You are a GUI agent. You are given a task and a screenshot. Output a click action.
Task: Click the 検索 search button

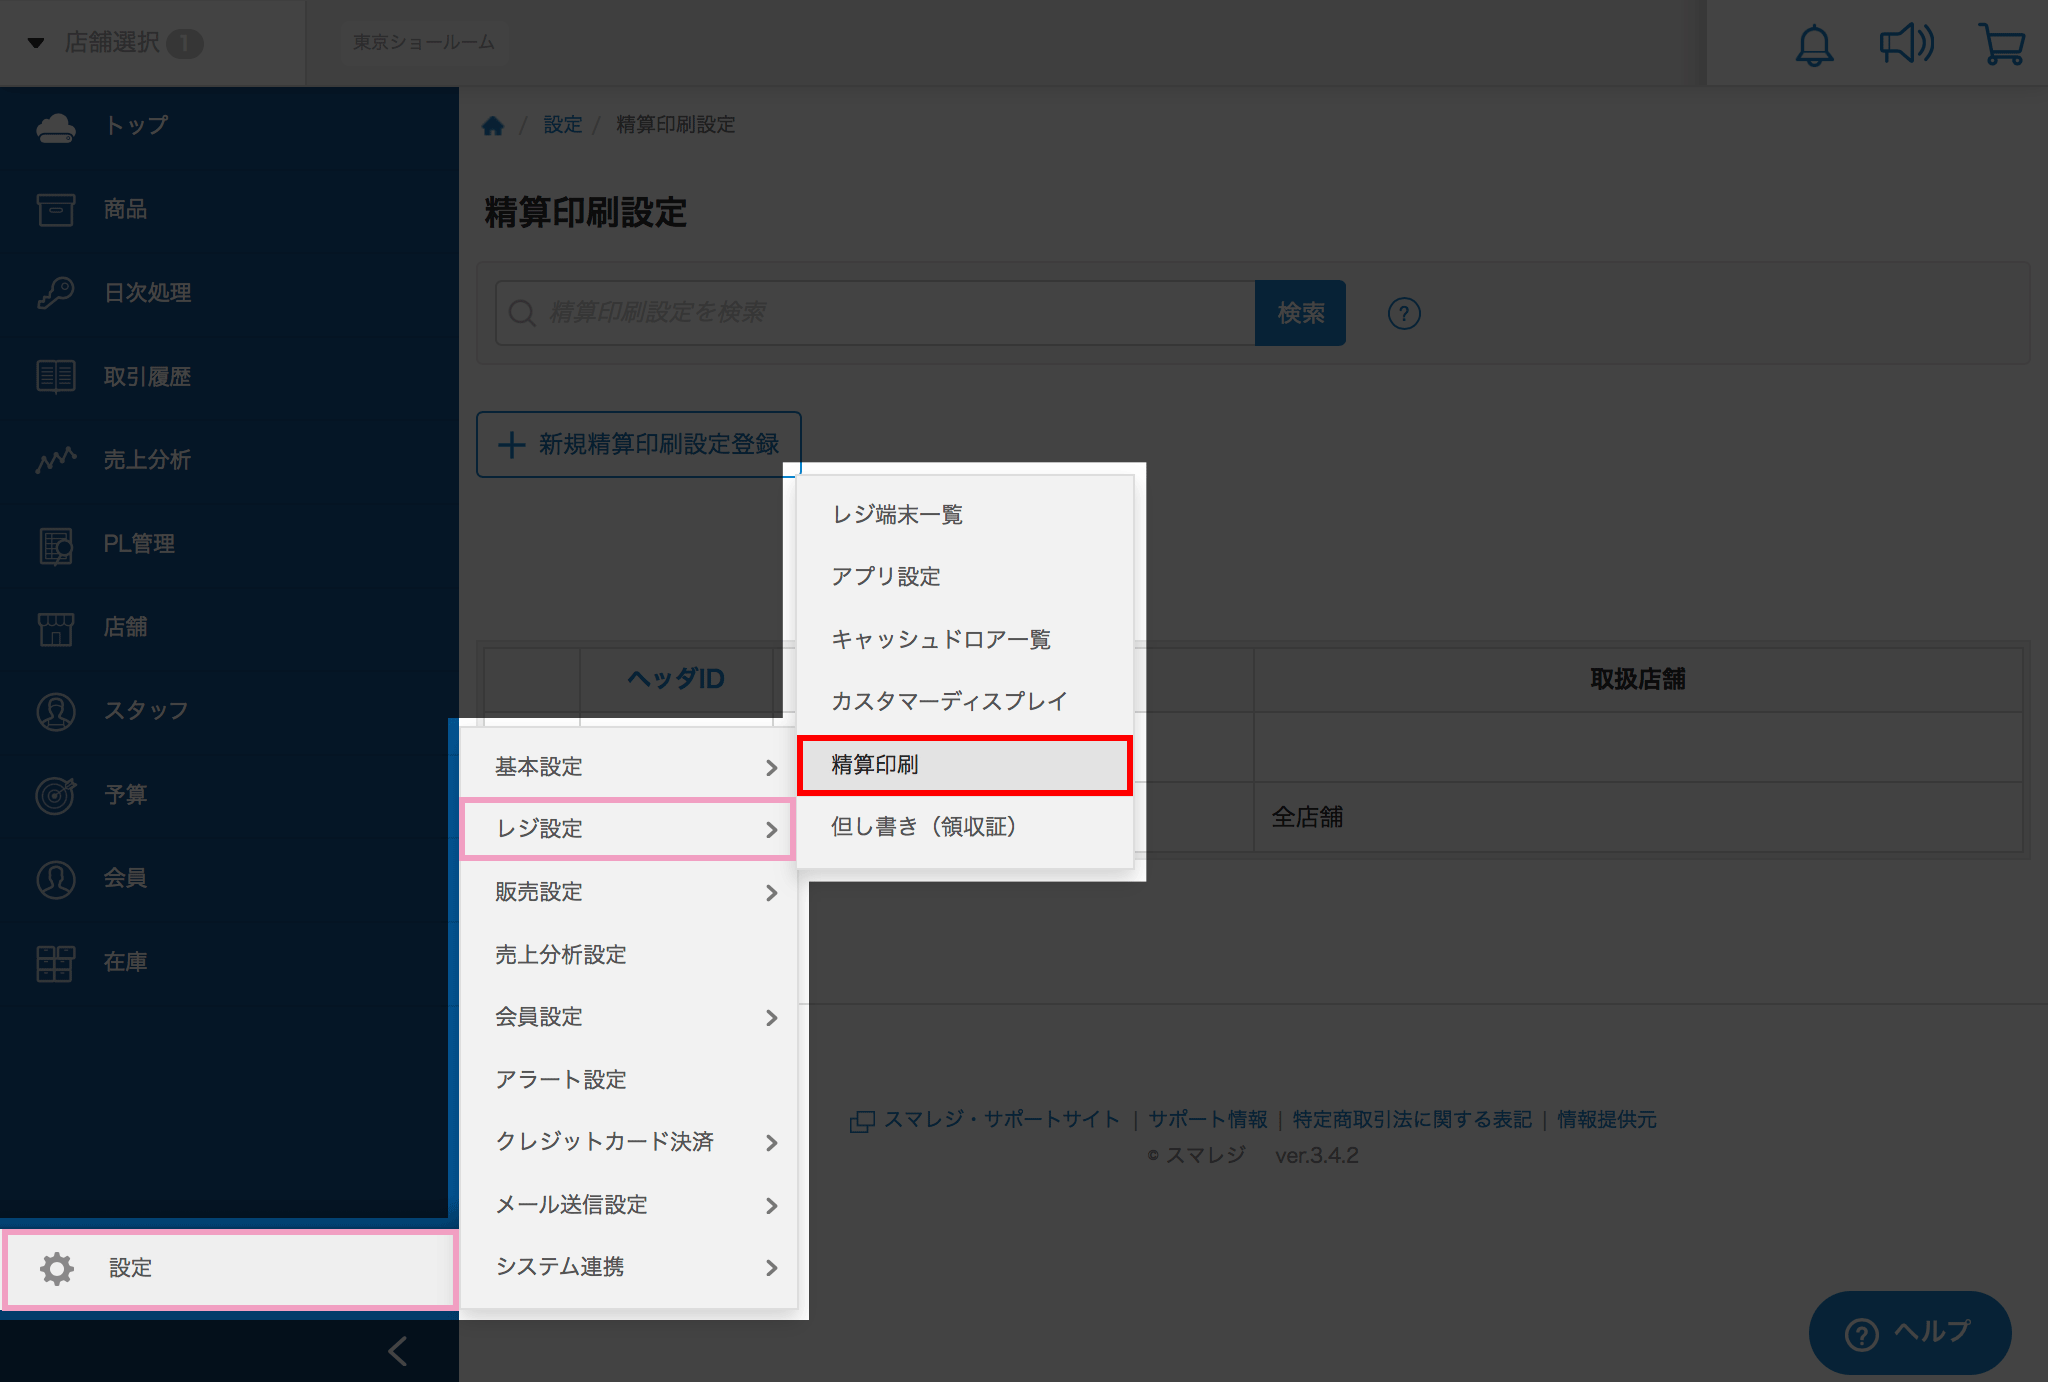tap(1300, 313)
